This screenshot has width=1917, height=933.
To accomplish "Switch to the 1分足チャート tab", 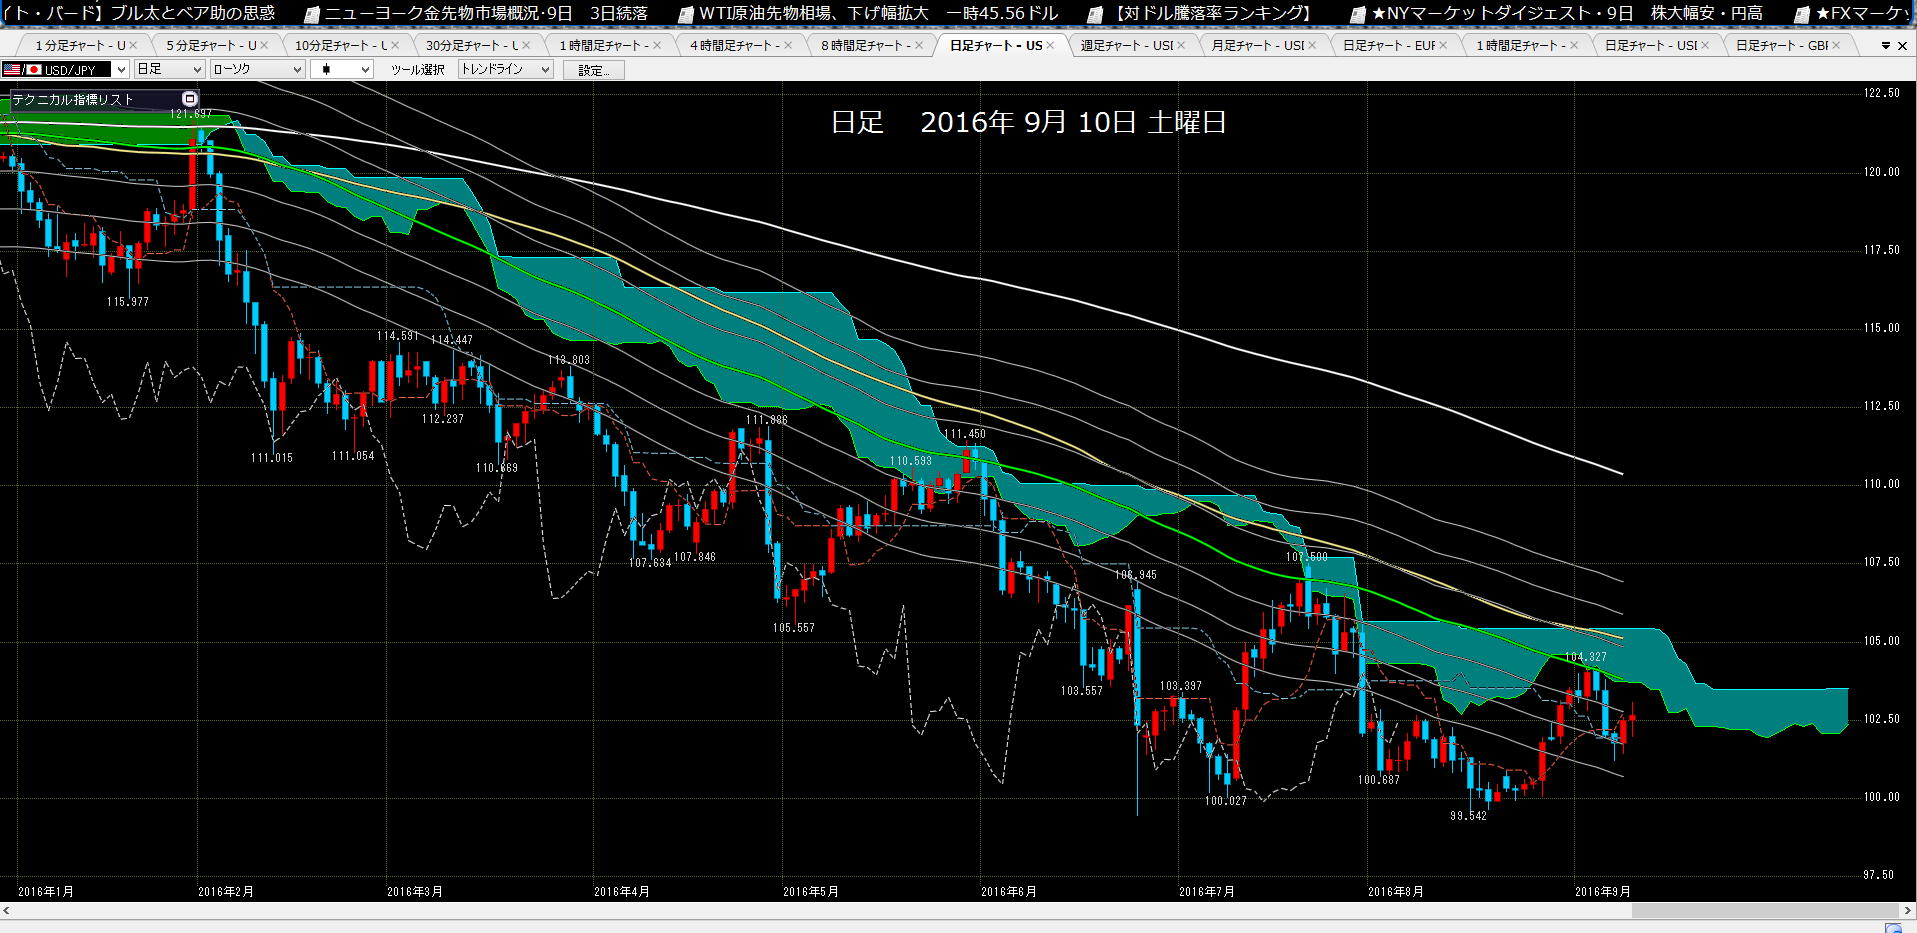I will click(80, 45).
